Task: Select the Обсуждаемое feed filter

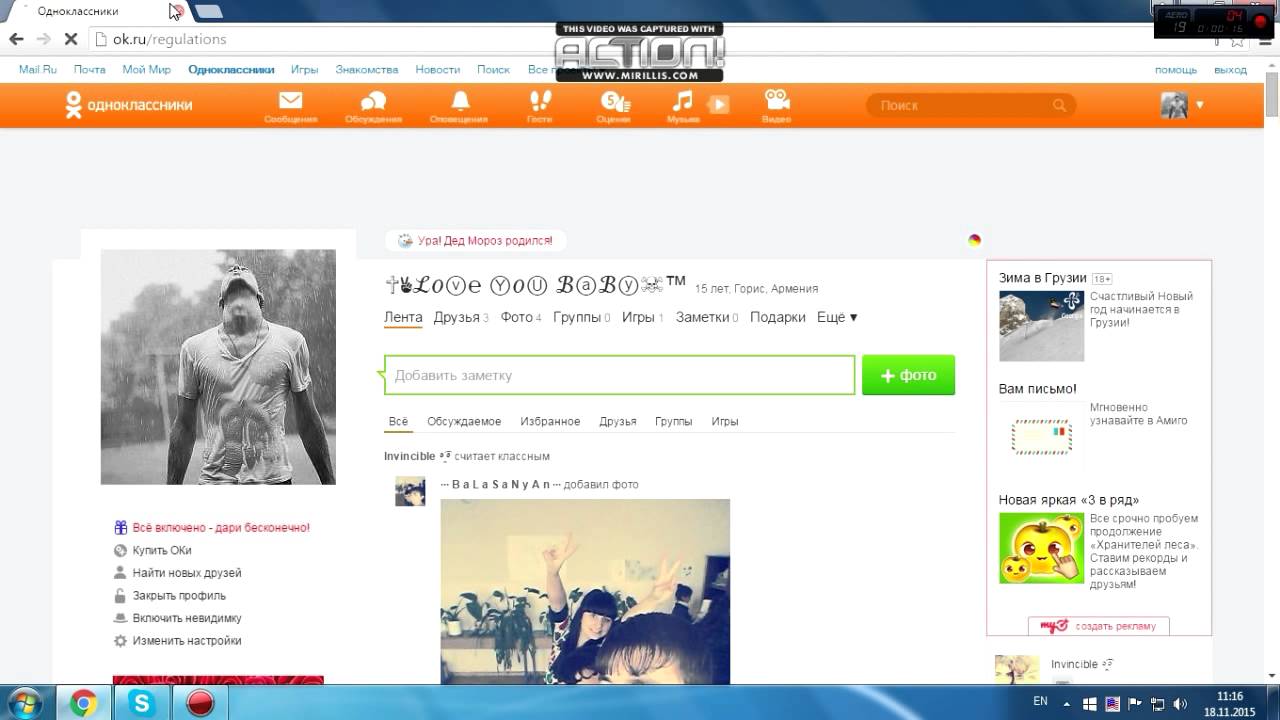Action: (464, 421)
